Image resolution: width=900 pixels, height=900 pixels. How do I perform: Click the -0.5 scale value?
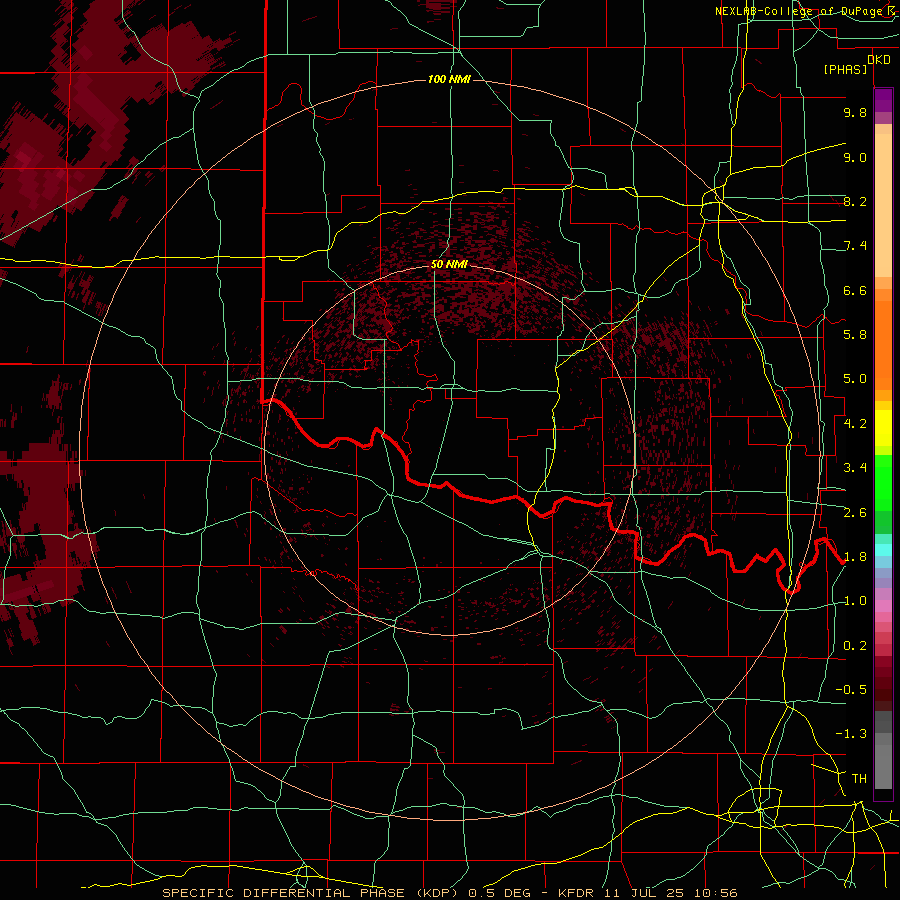[851, 690]
